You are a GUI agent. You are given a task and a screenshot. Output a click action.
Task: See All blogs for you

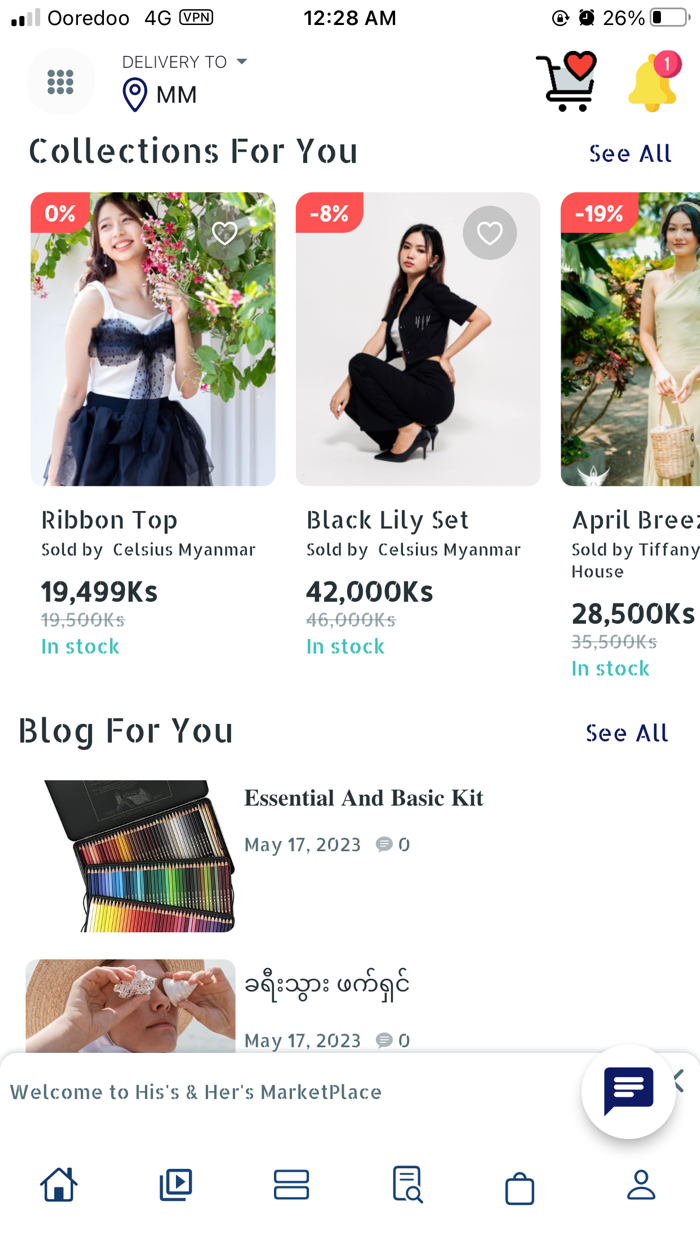627,733
